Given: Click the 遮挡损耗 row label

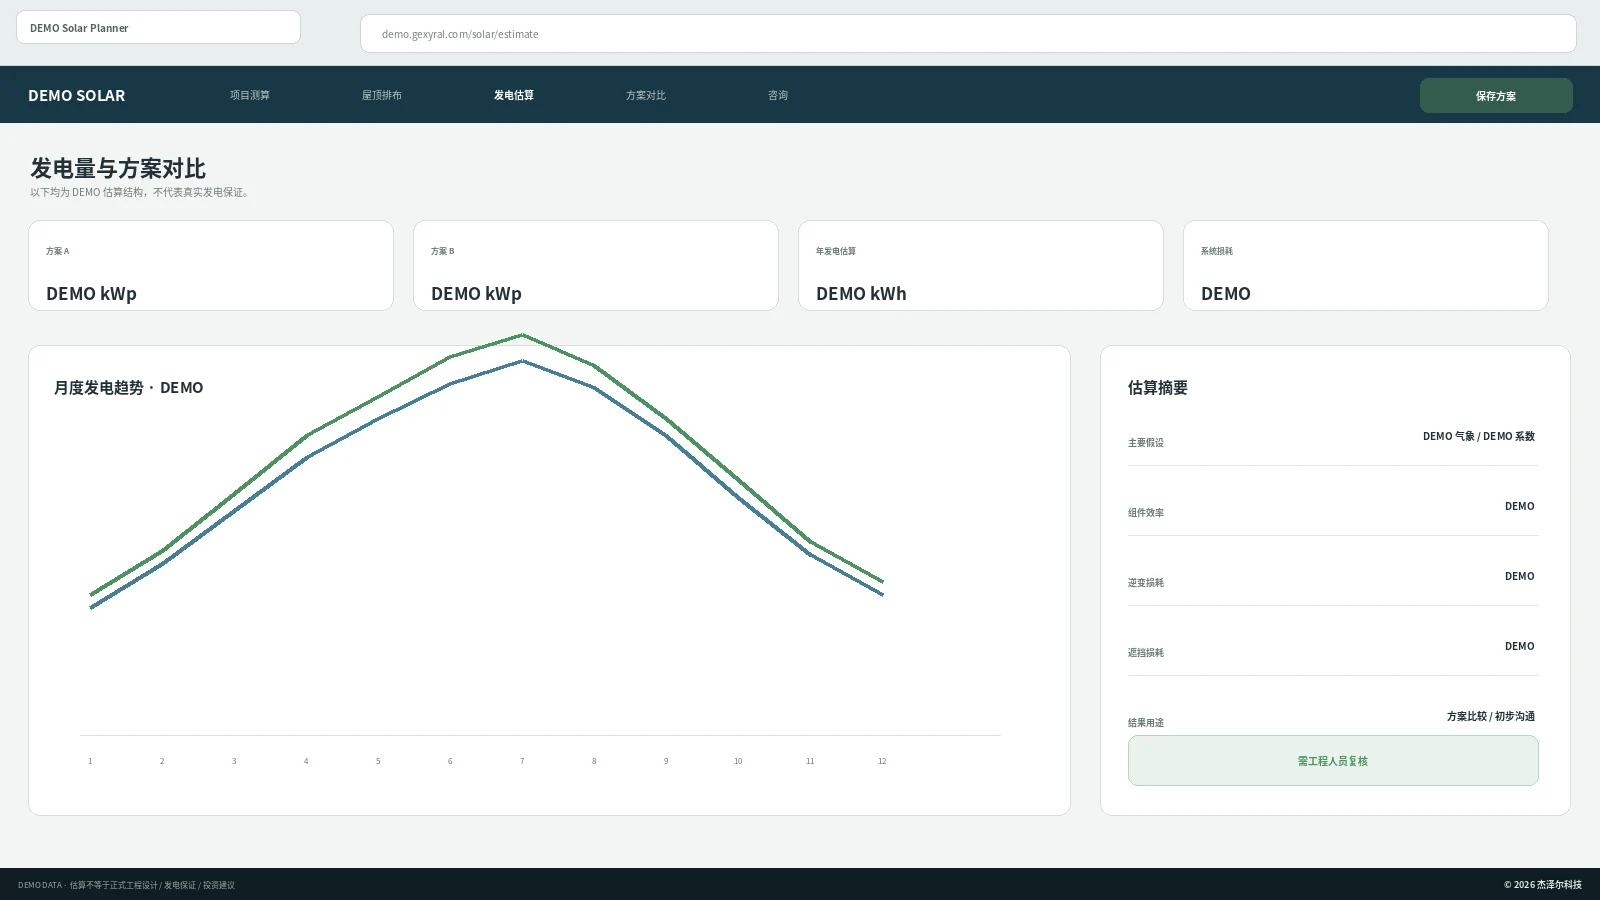Looking at the screenshot, I should tap(1146, 653).
